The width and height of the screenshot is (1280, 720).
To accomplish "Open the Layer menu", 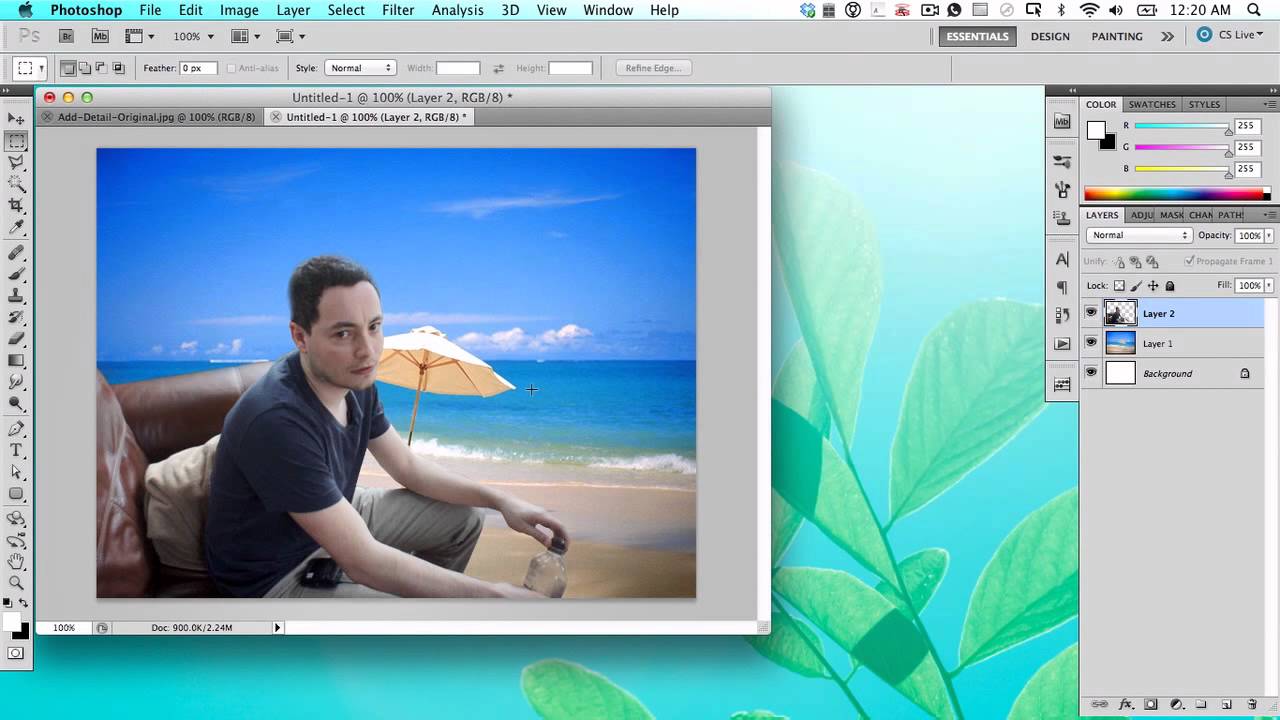I will pos(293,10).
